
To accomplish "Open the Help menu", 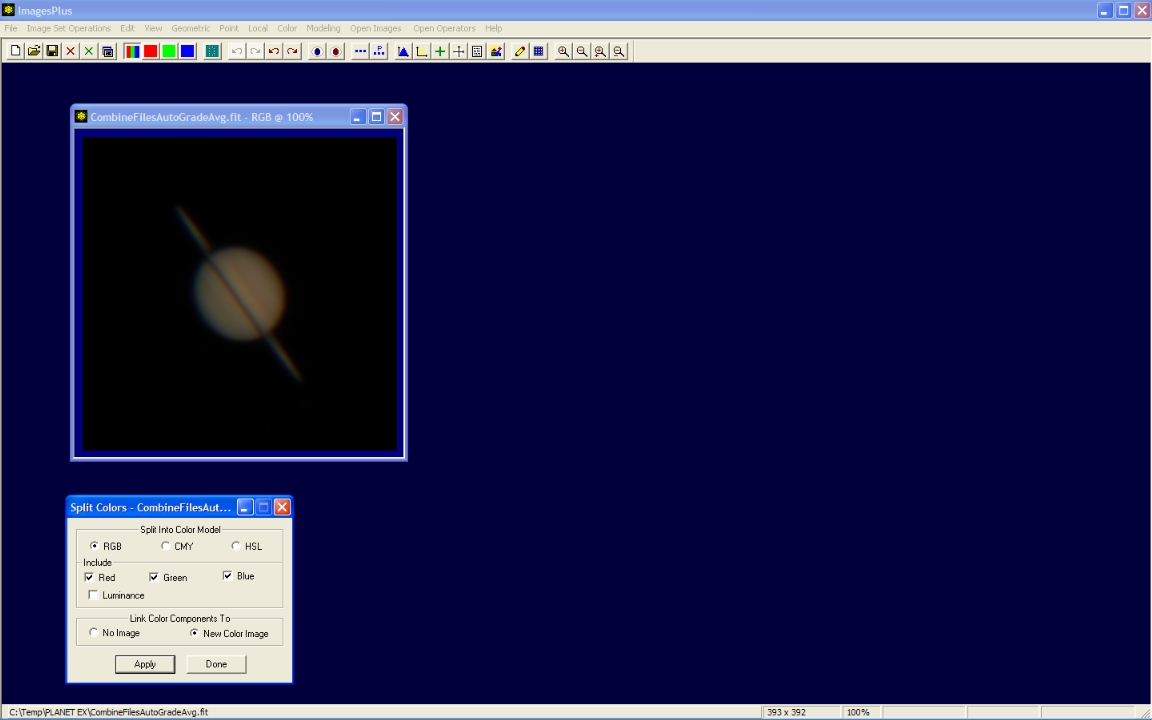I will (x=494, y=28).
